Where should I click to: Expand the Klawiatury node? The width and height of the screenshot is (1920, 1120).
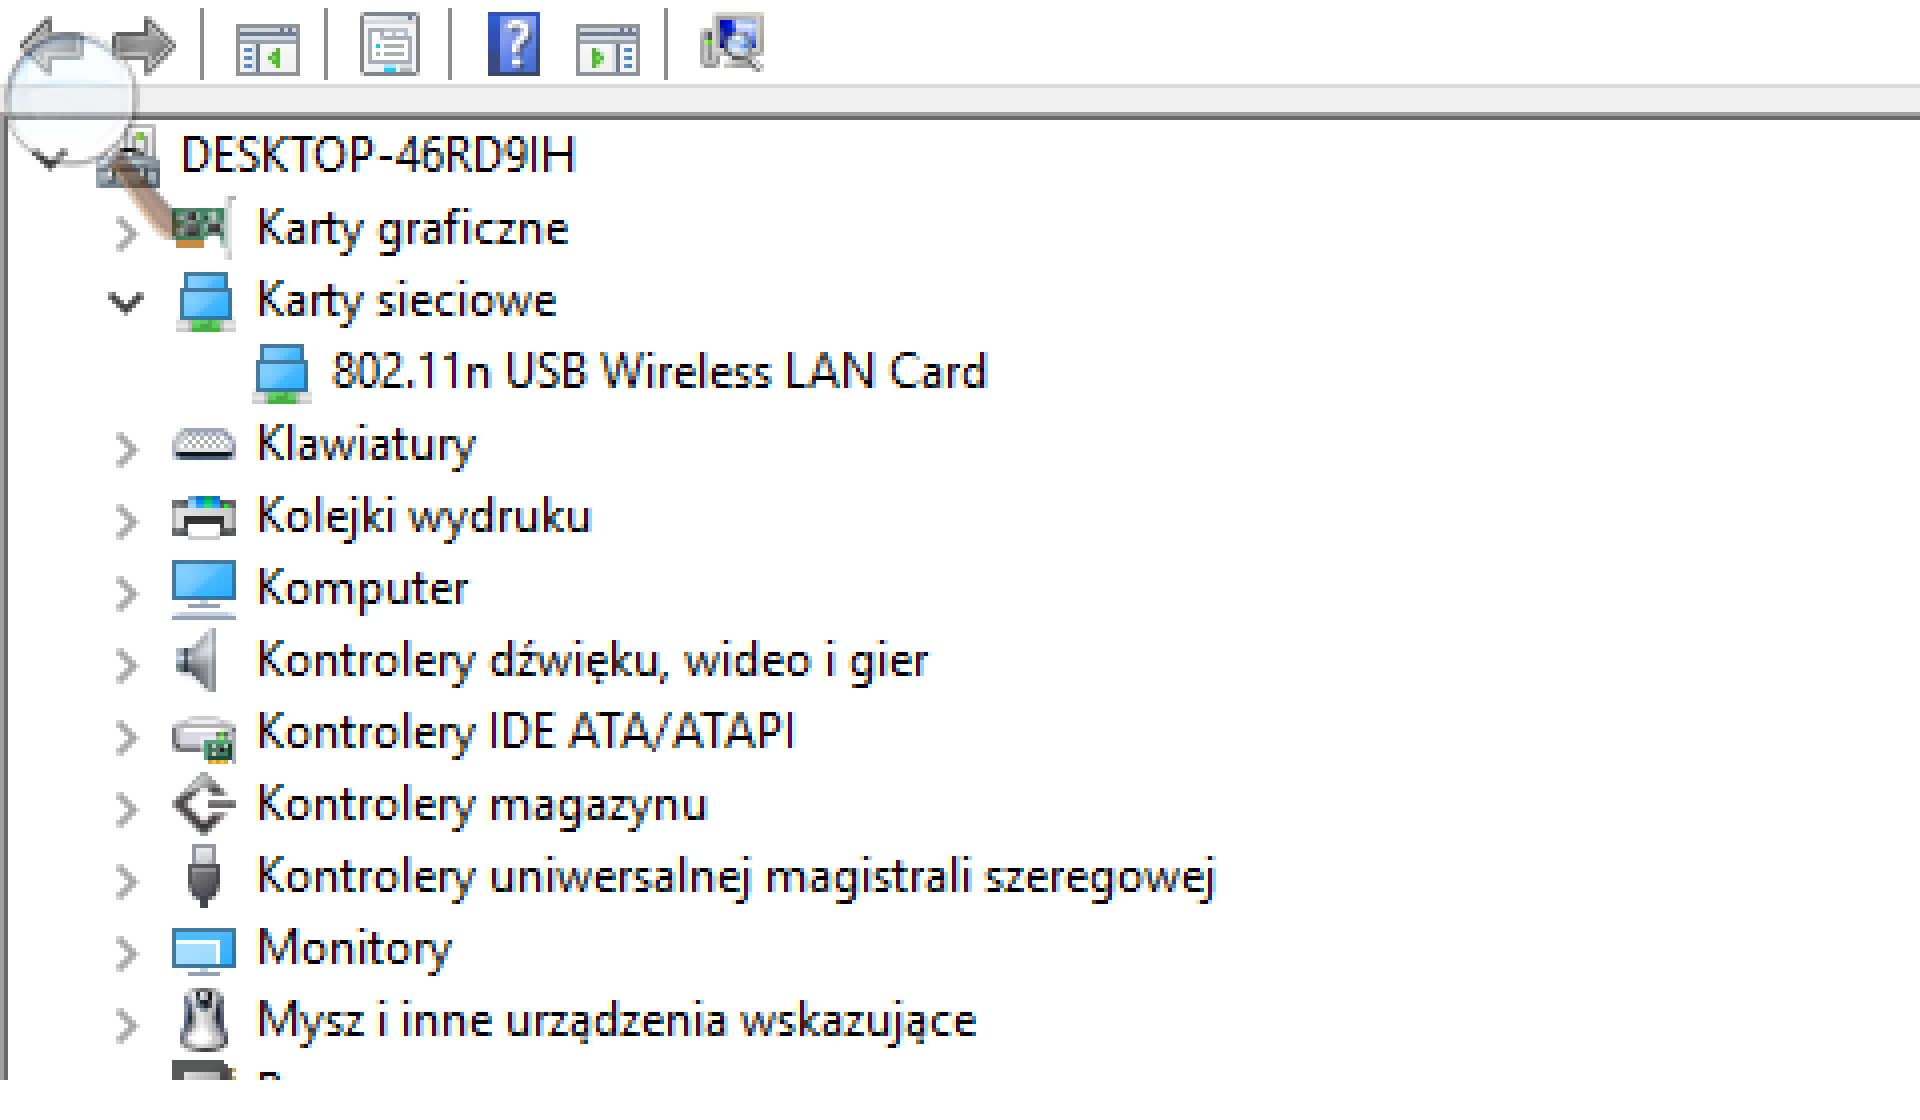click(x=126, y=449)
